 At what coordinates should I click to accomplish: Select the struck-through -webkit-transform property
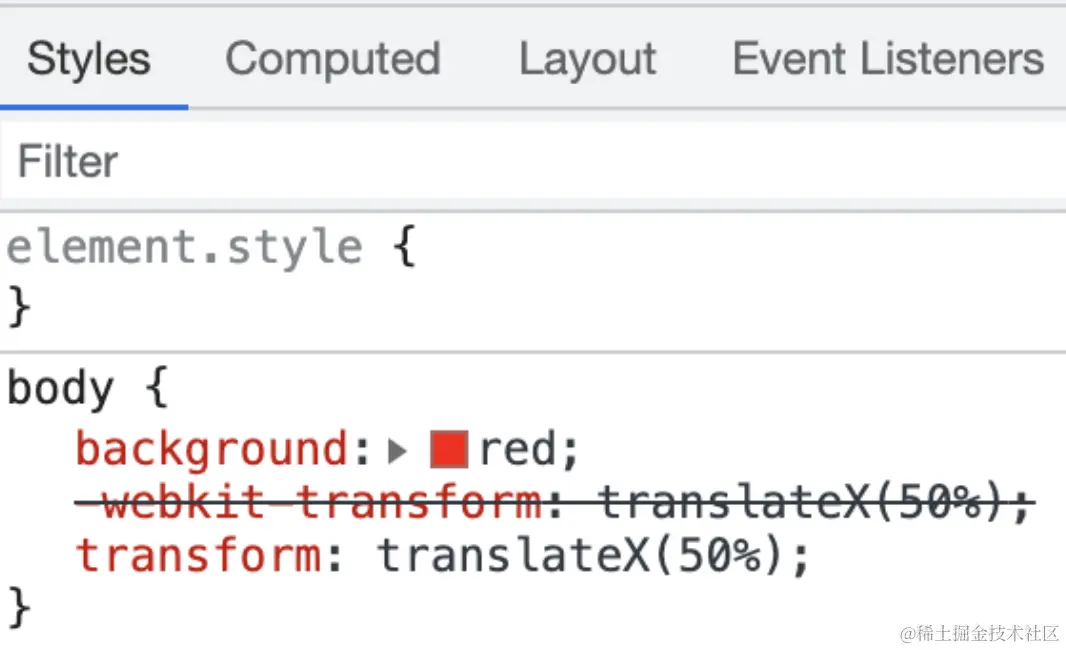(309, 502)
